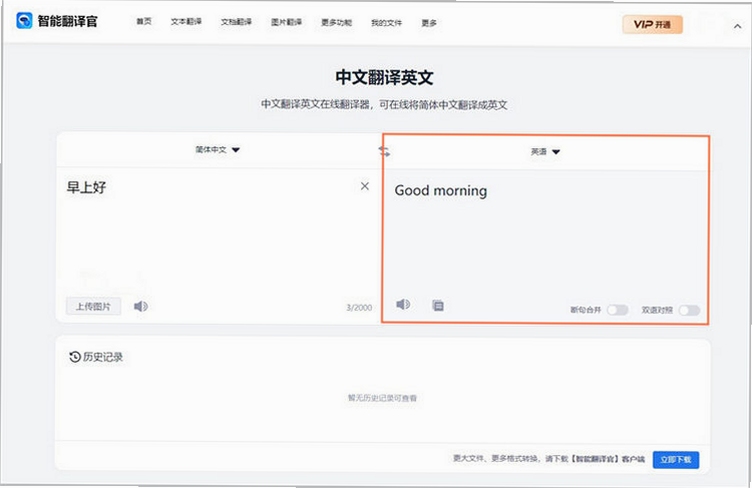The height and width of the screenshot is (488, 752).
Task: Swap source and target languages
Action: 384,151
